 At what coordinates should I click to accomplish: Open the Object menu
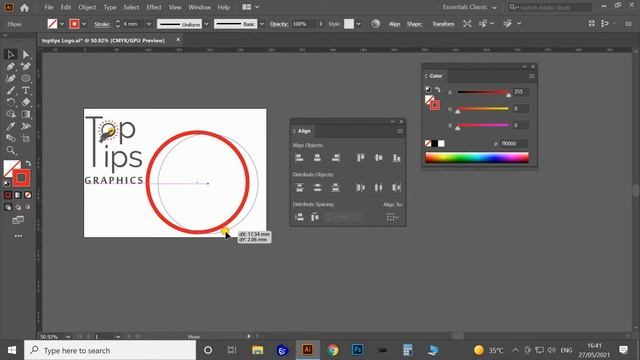click(87, 7)
